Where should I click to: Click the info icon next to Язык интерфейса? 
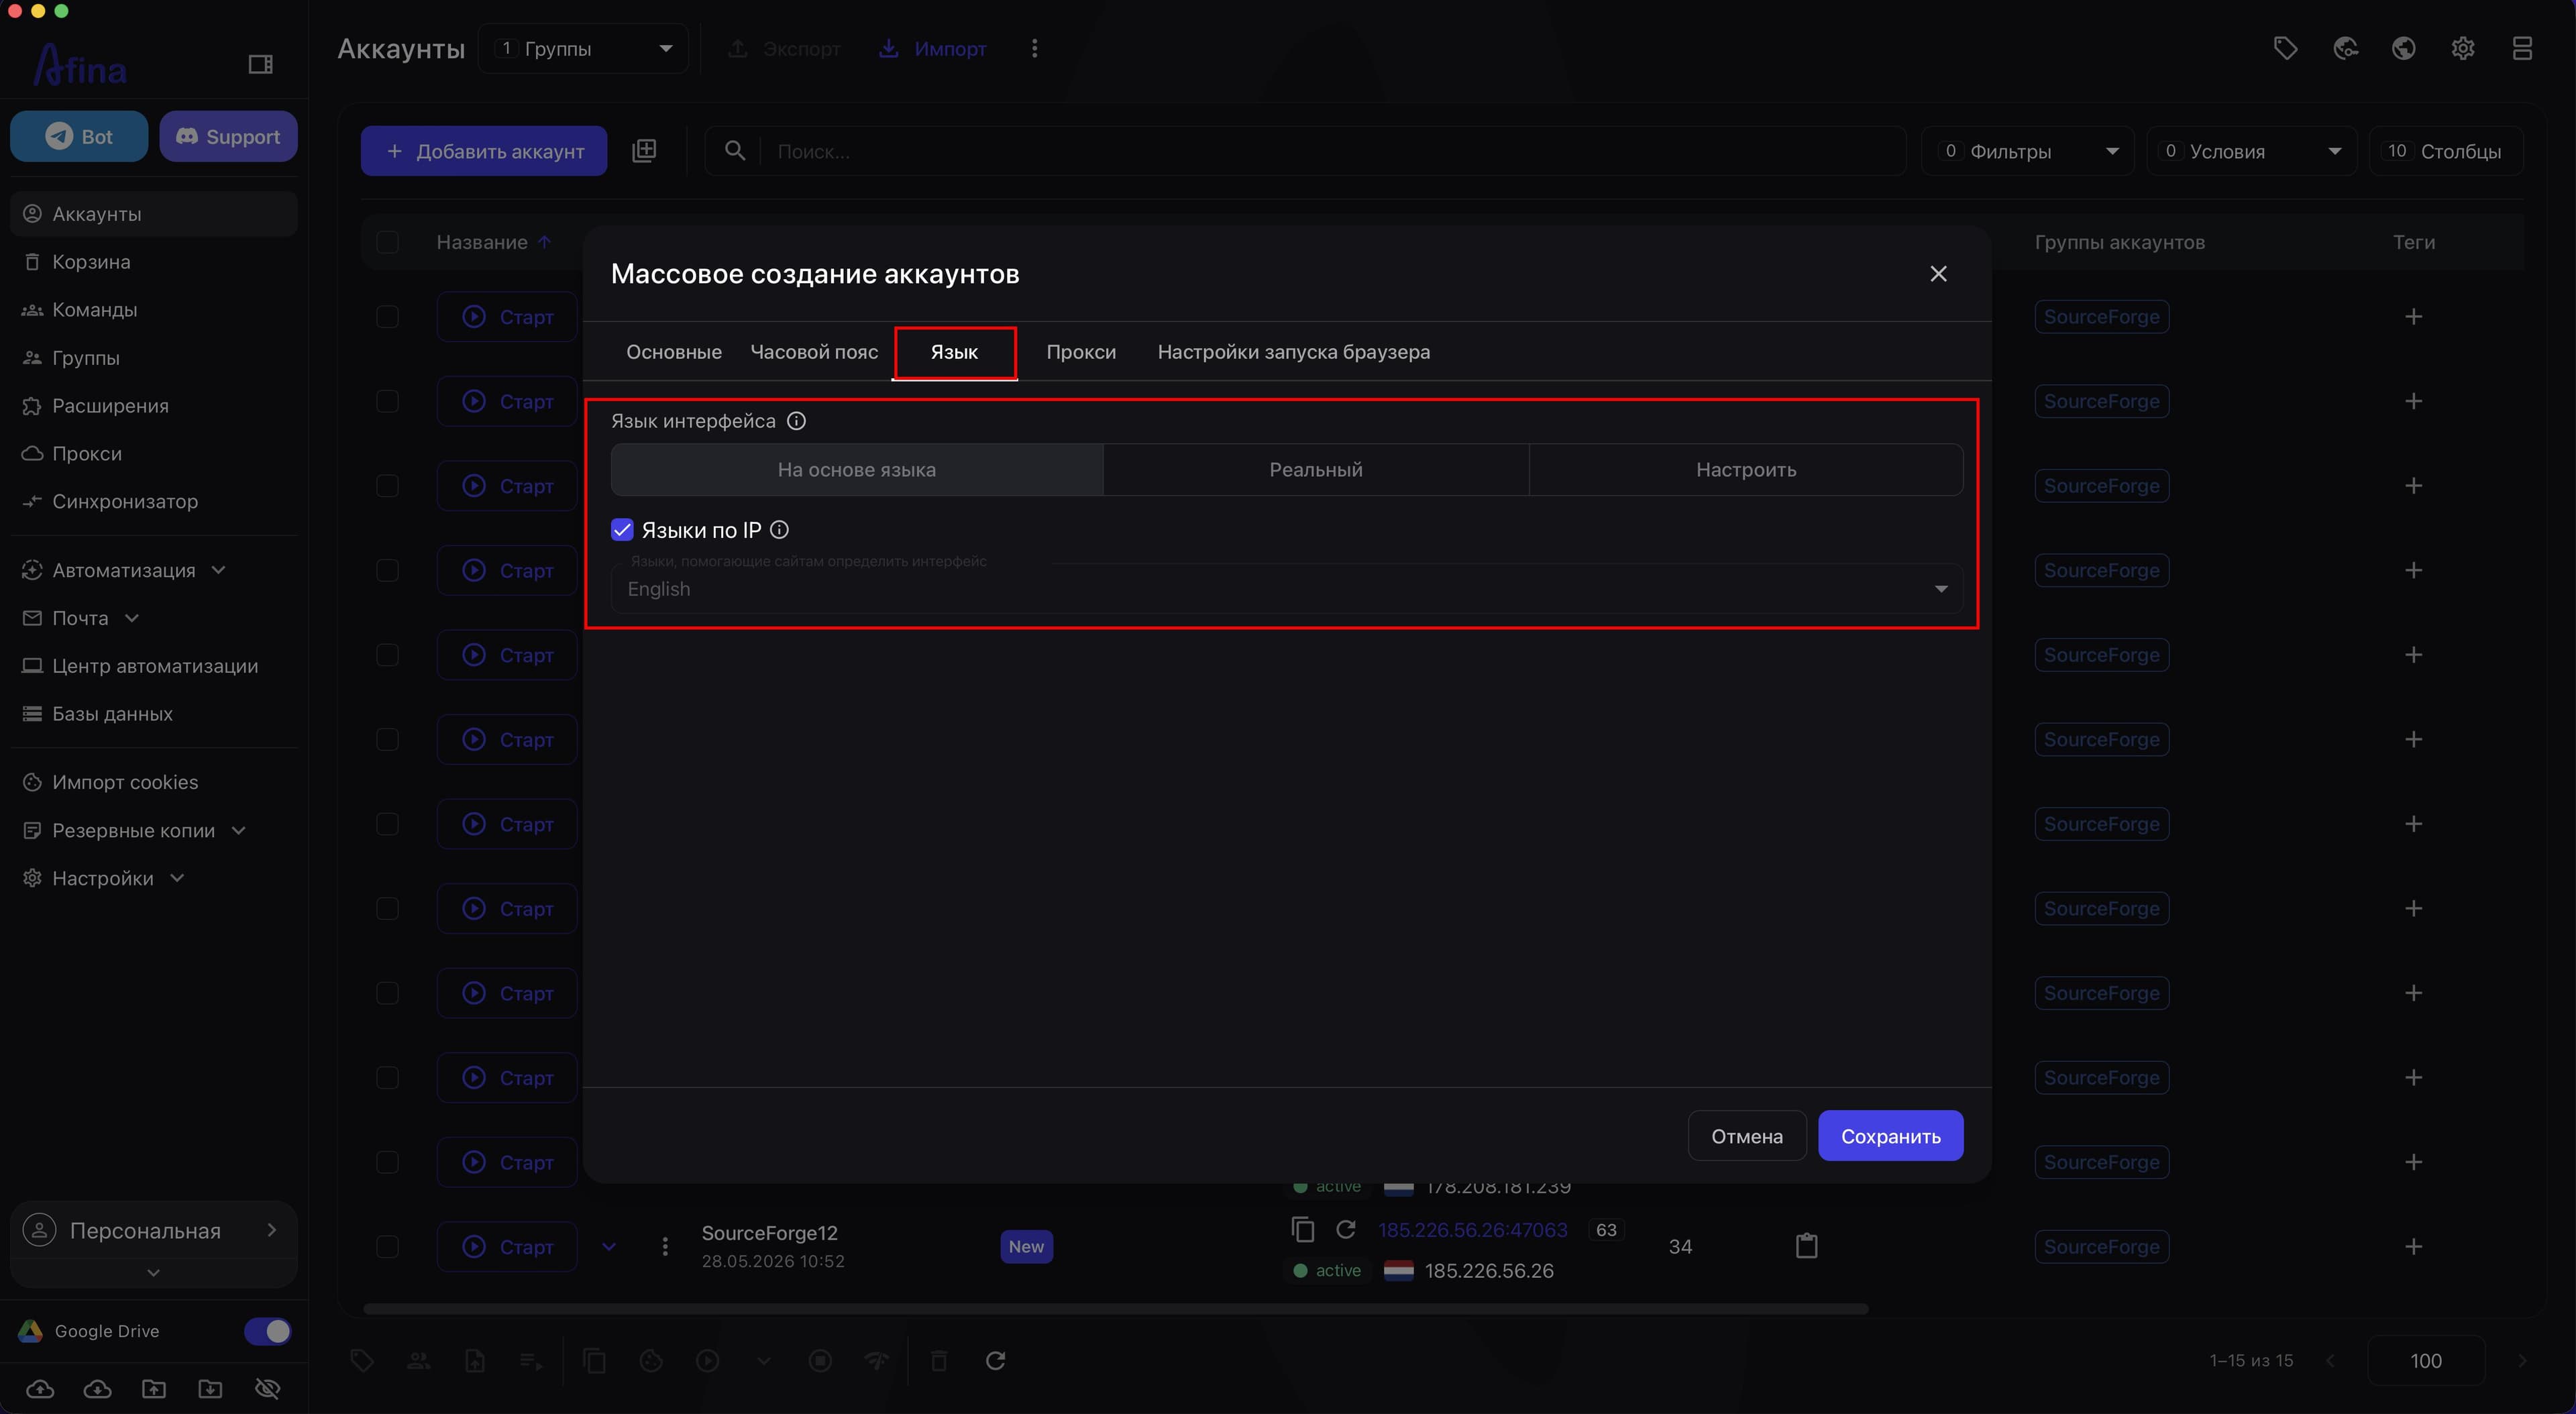pyautogui.click(x=796, y=421)
